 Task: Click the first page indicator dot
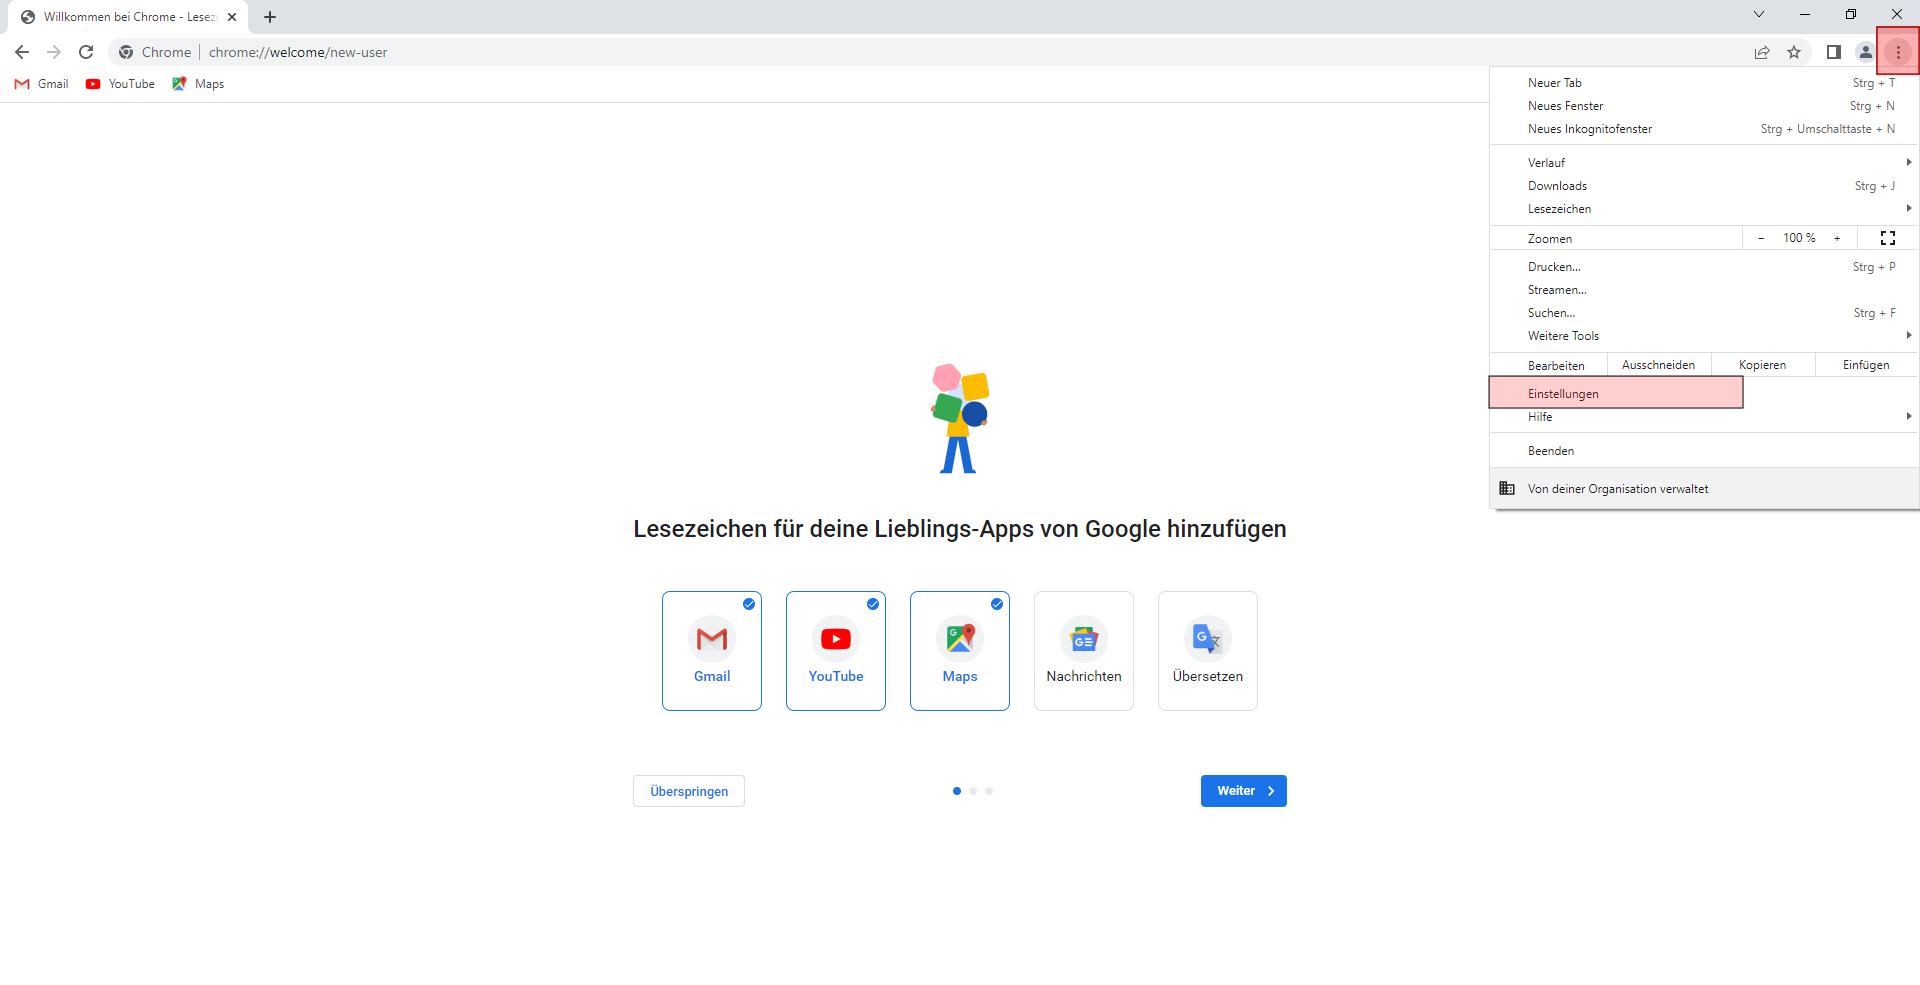pyautogui.click(x=957, y=791)
